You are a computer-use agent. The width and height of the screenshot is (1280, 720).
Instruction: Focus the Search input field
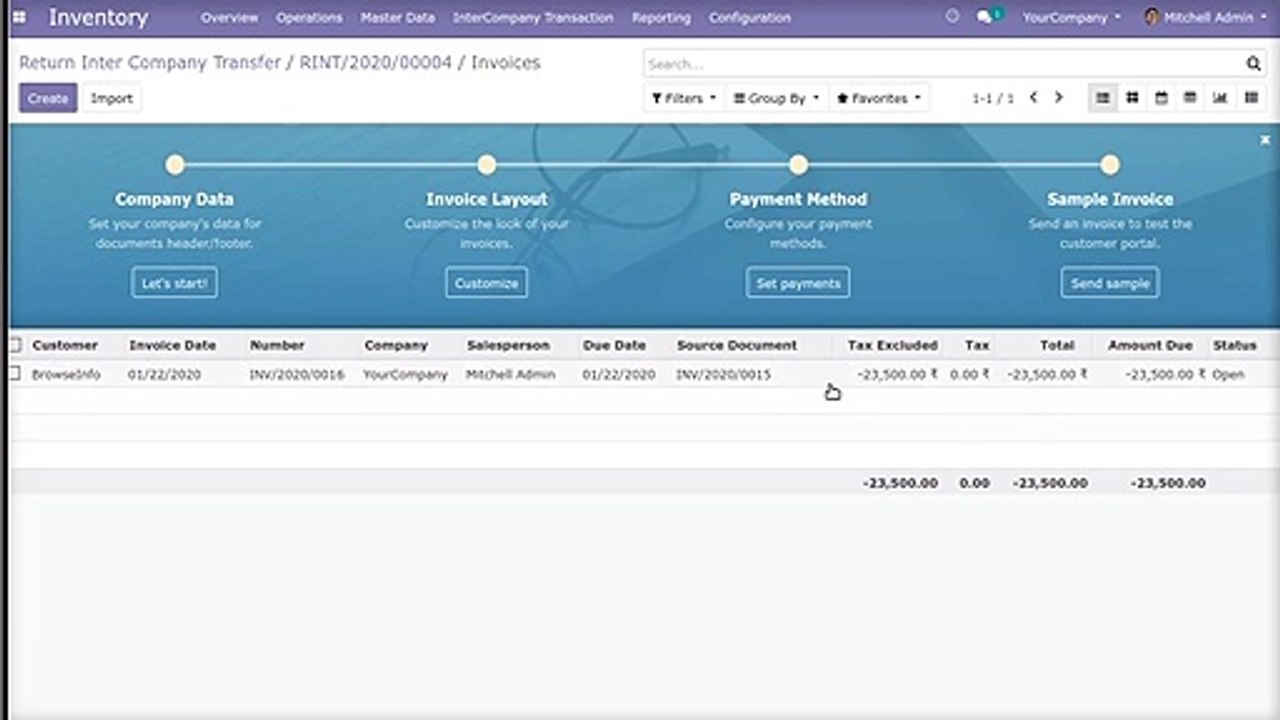pos(943,63)
